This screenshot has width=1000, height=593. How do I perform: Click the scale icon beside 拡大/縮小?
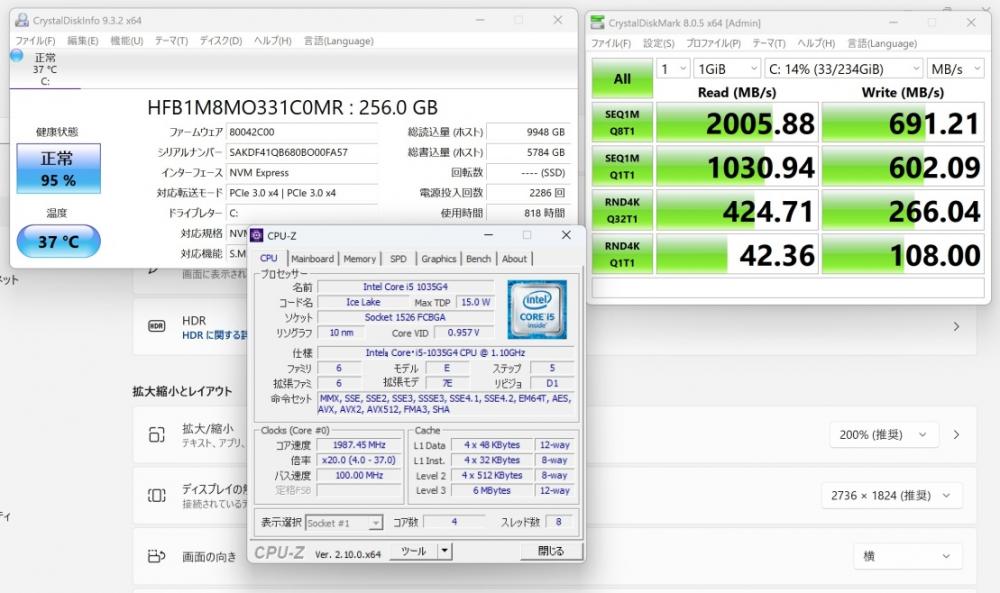(156, 435)
